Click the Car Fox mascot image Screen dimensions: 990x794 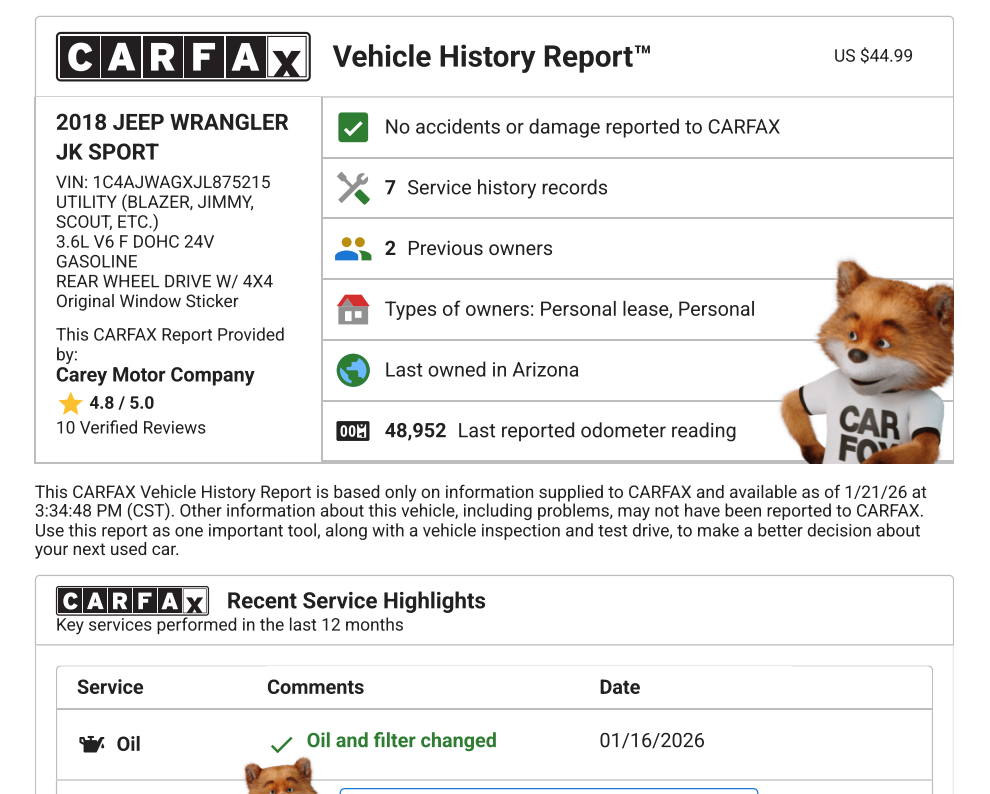[x=872, y=365]
